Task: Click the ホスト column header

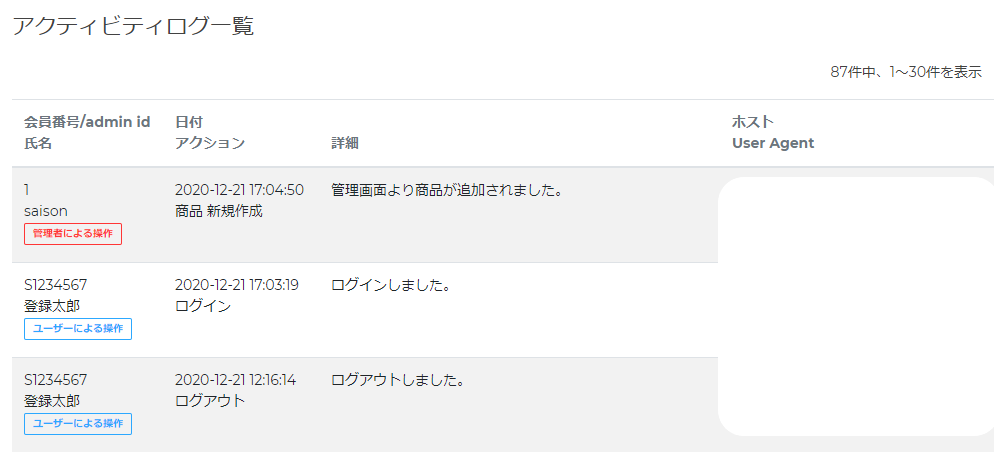Action: pos(753,122)
